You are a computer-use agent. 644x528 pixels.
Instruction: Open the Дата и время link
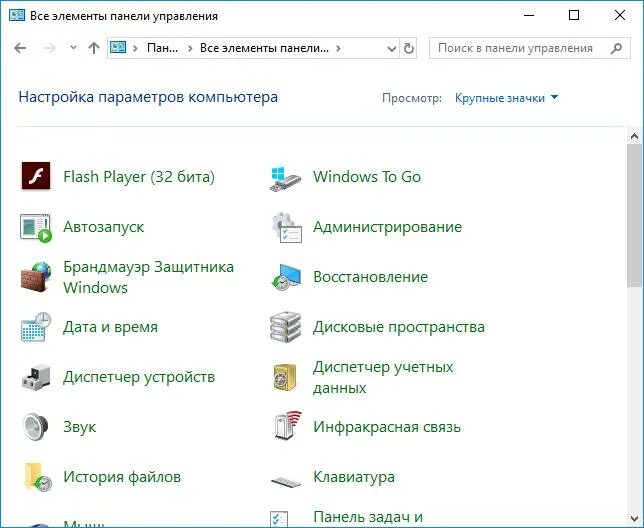tap(110, 327)
